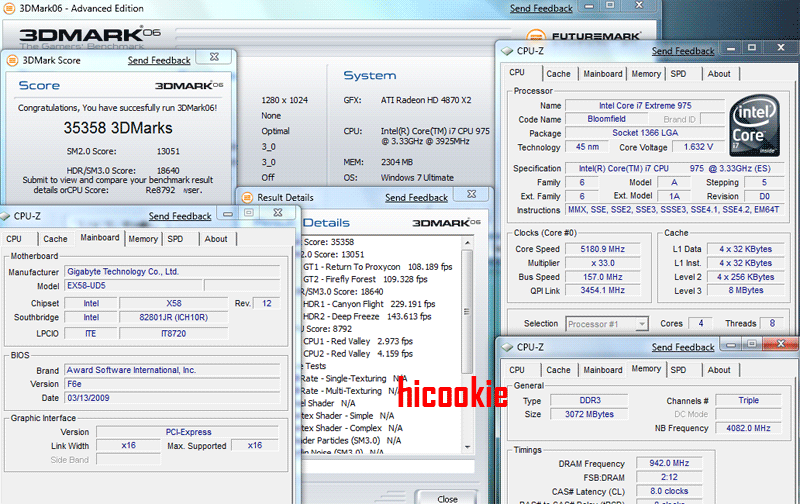Open Send Feedback in bottom-right CPU-Z window
Image resolution: width=800 pixels, height=504 pixels.
point(683,347)
